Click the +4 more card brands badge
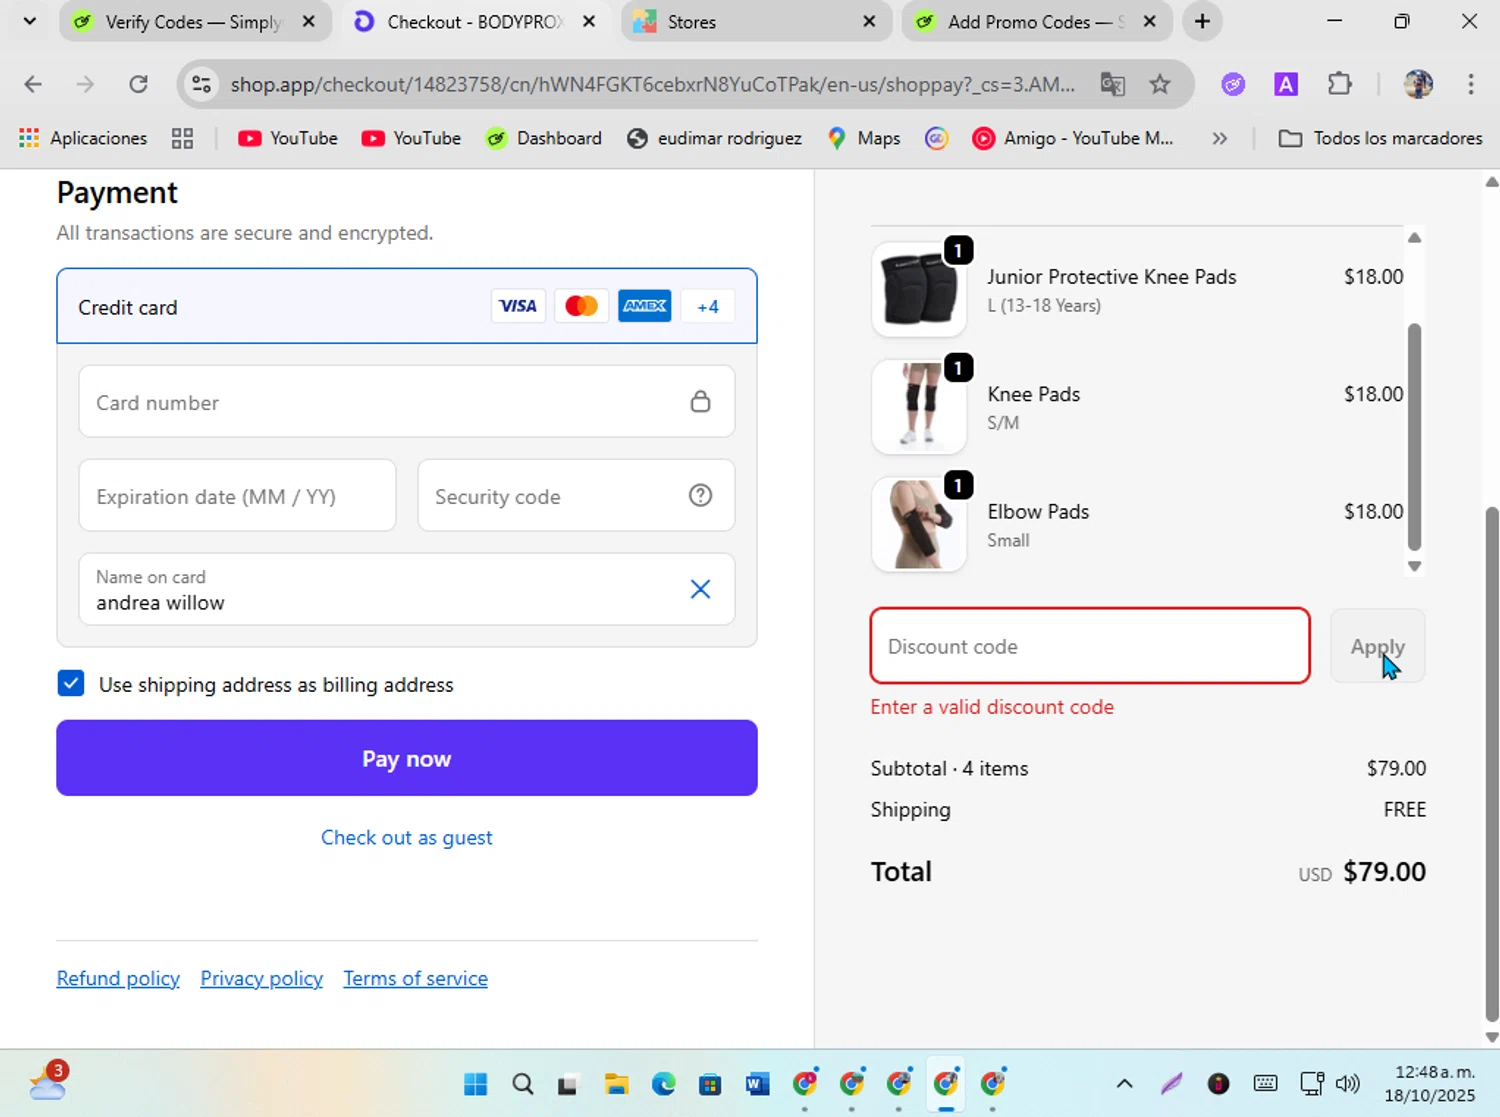The width and height of the screenshot is (1500, 1117). click(708, 306)
